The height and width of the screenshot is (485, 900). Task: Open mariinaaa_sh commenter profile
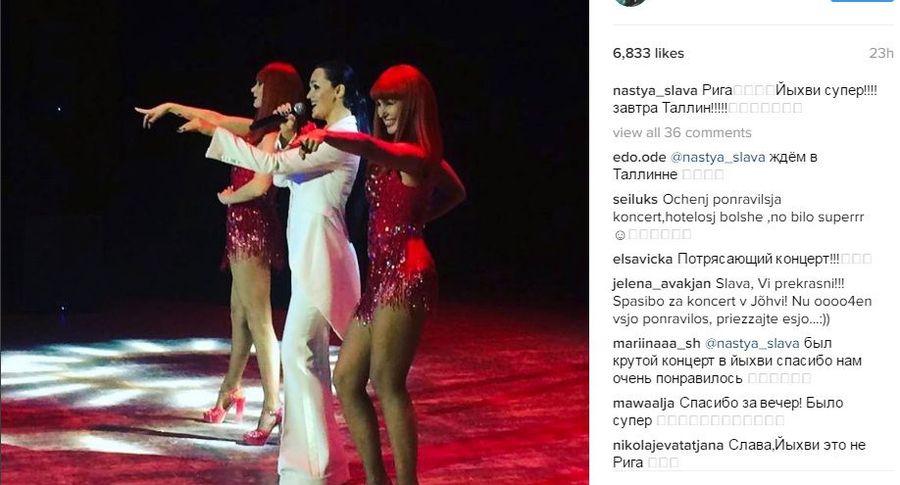(656, 344)
